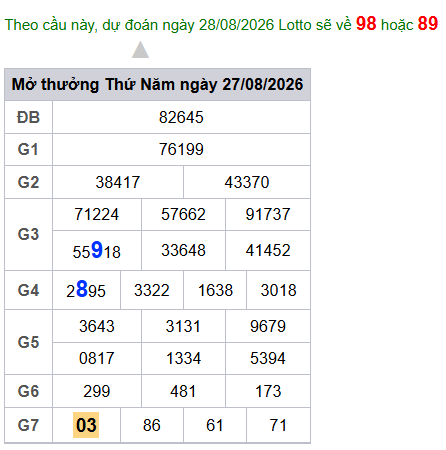Select G4 number 2895
Screen dimensions: 446x450
pos(86,290)
